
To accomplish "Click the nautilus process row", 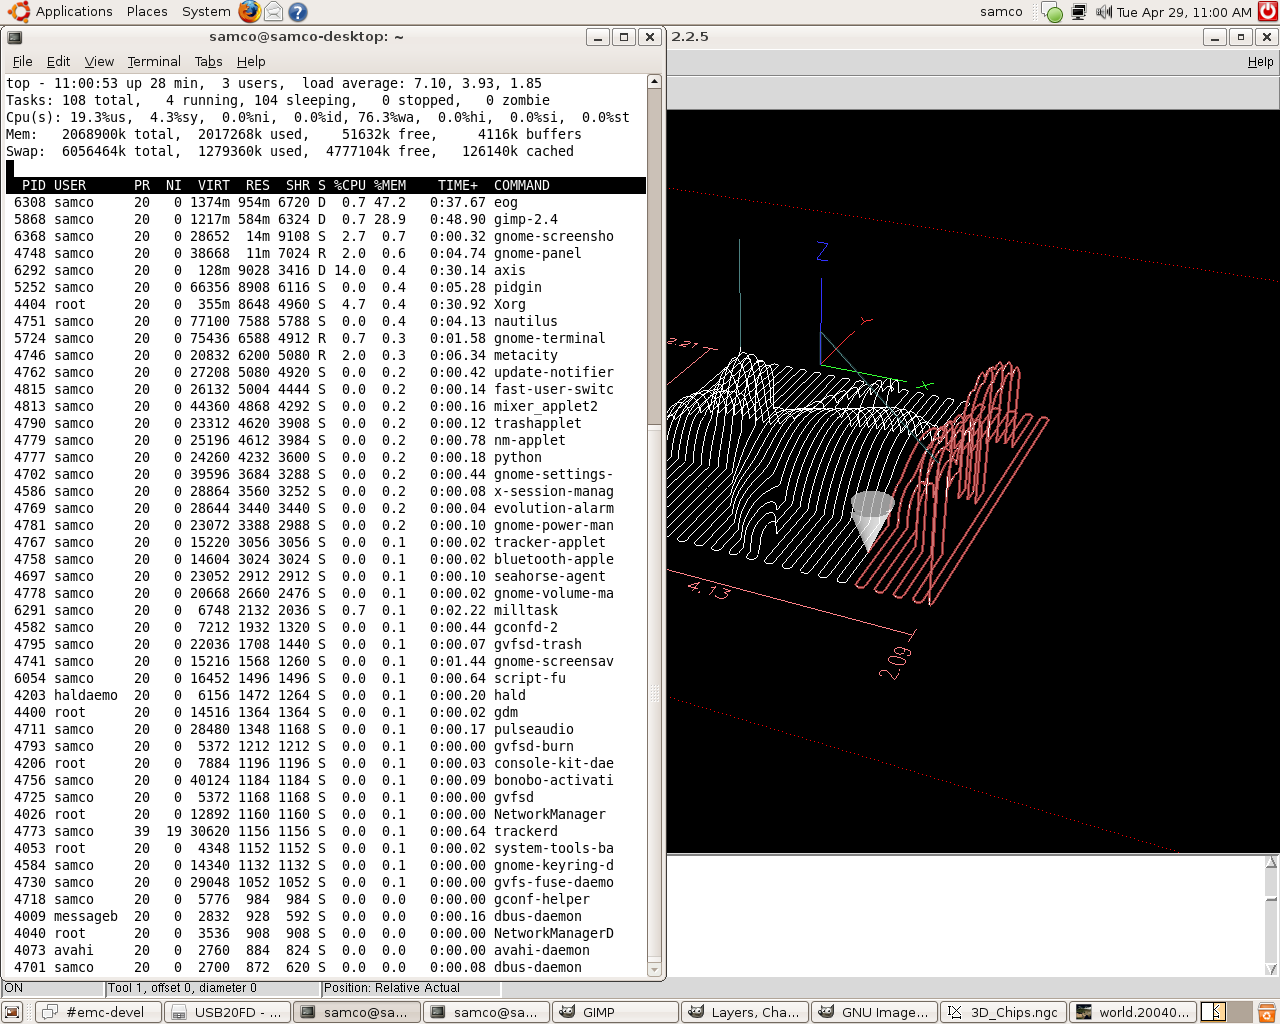I will pyautogui.click(x=326, y=321).
